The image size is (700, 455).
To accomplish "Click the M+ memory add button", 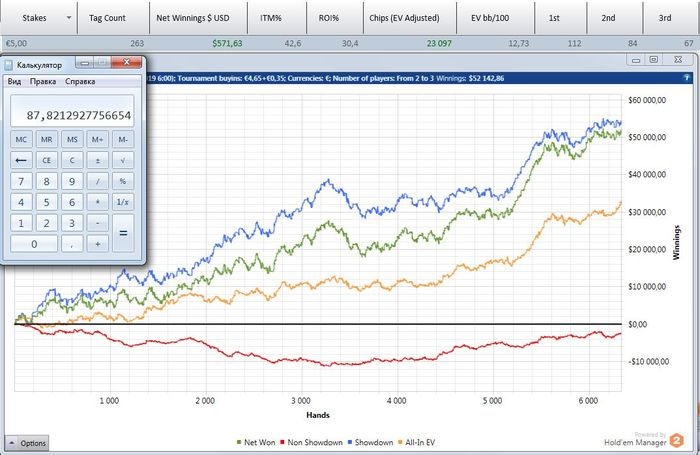I will tap(97, 139).
